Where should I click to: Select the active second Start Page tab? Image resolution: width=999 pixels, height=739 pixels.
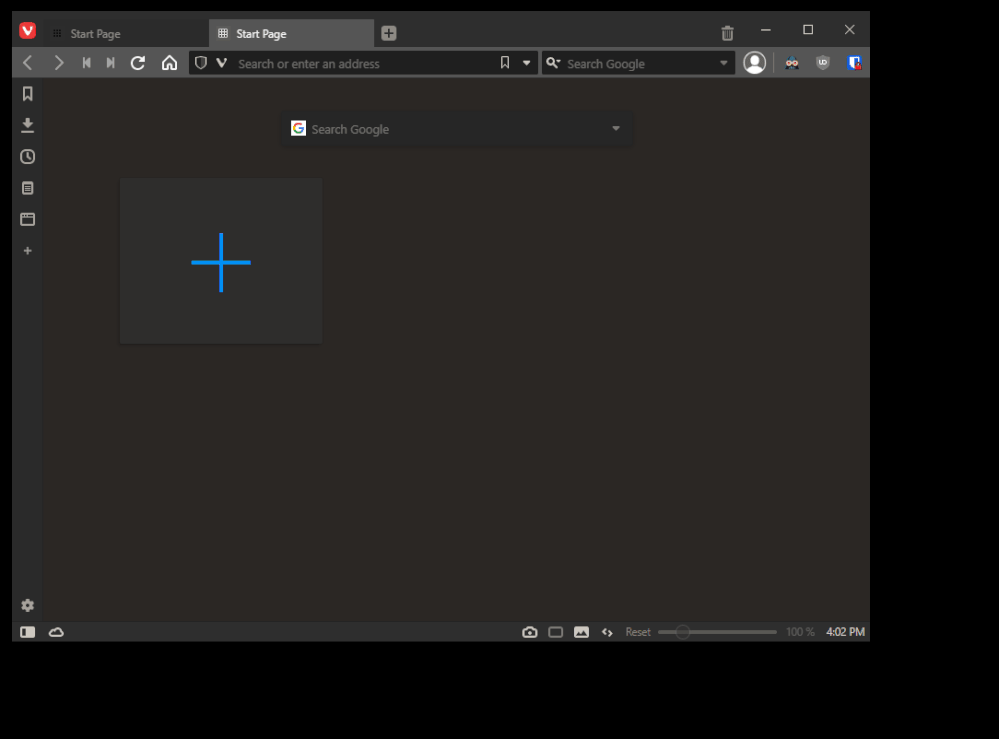point(291,33)
